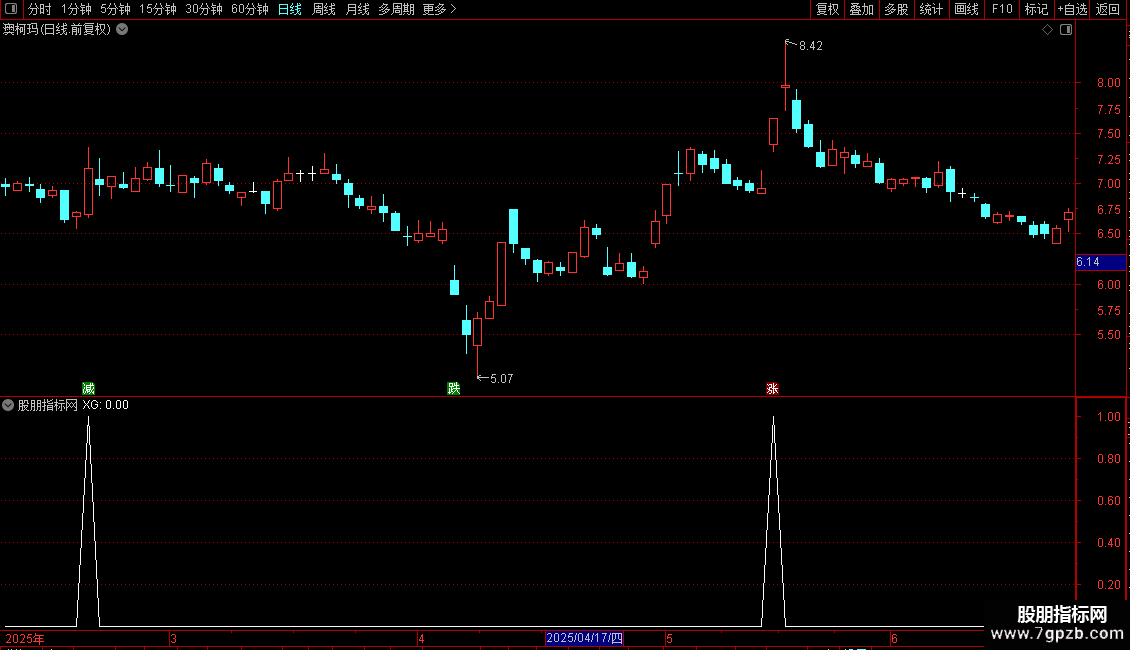Viewport: 1130px width, 650px height.
Task: Toggle the right side panel icon
Action: point(1066,30)
